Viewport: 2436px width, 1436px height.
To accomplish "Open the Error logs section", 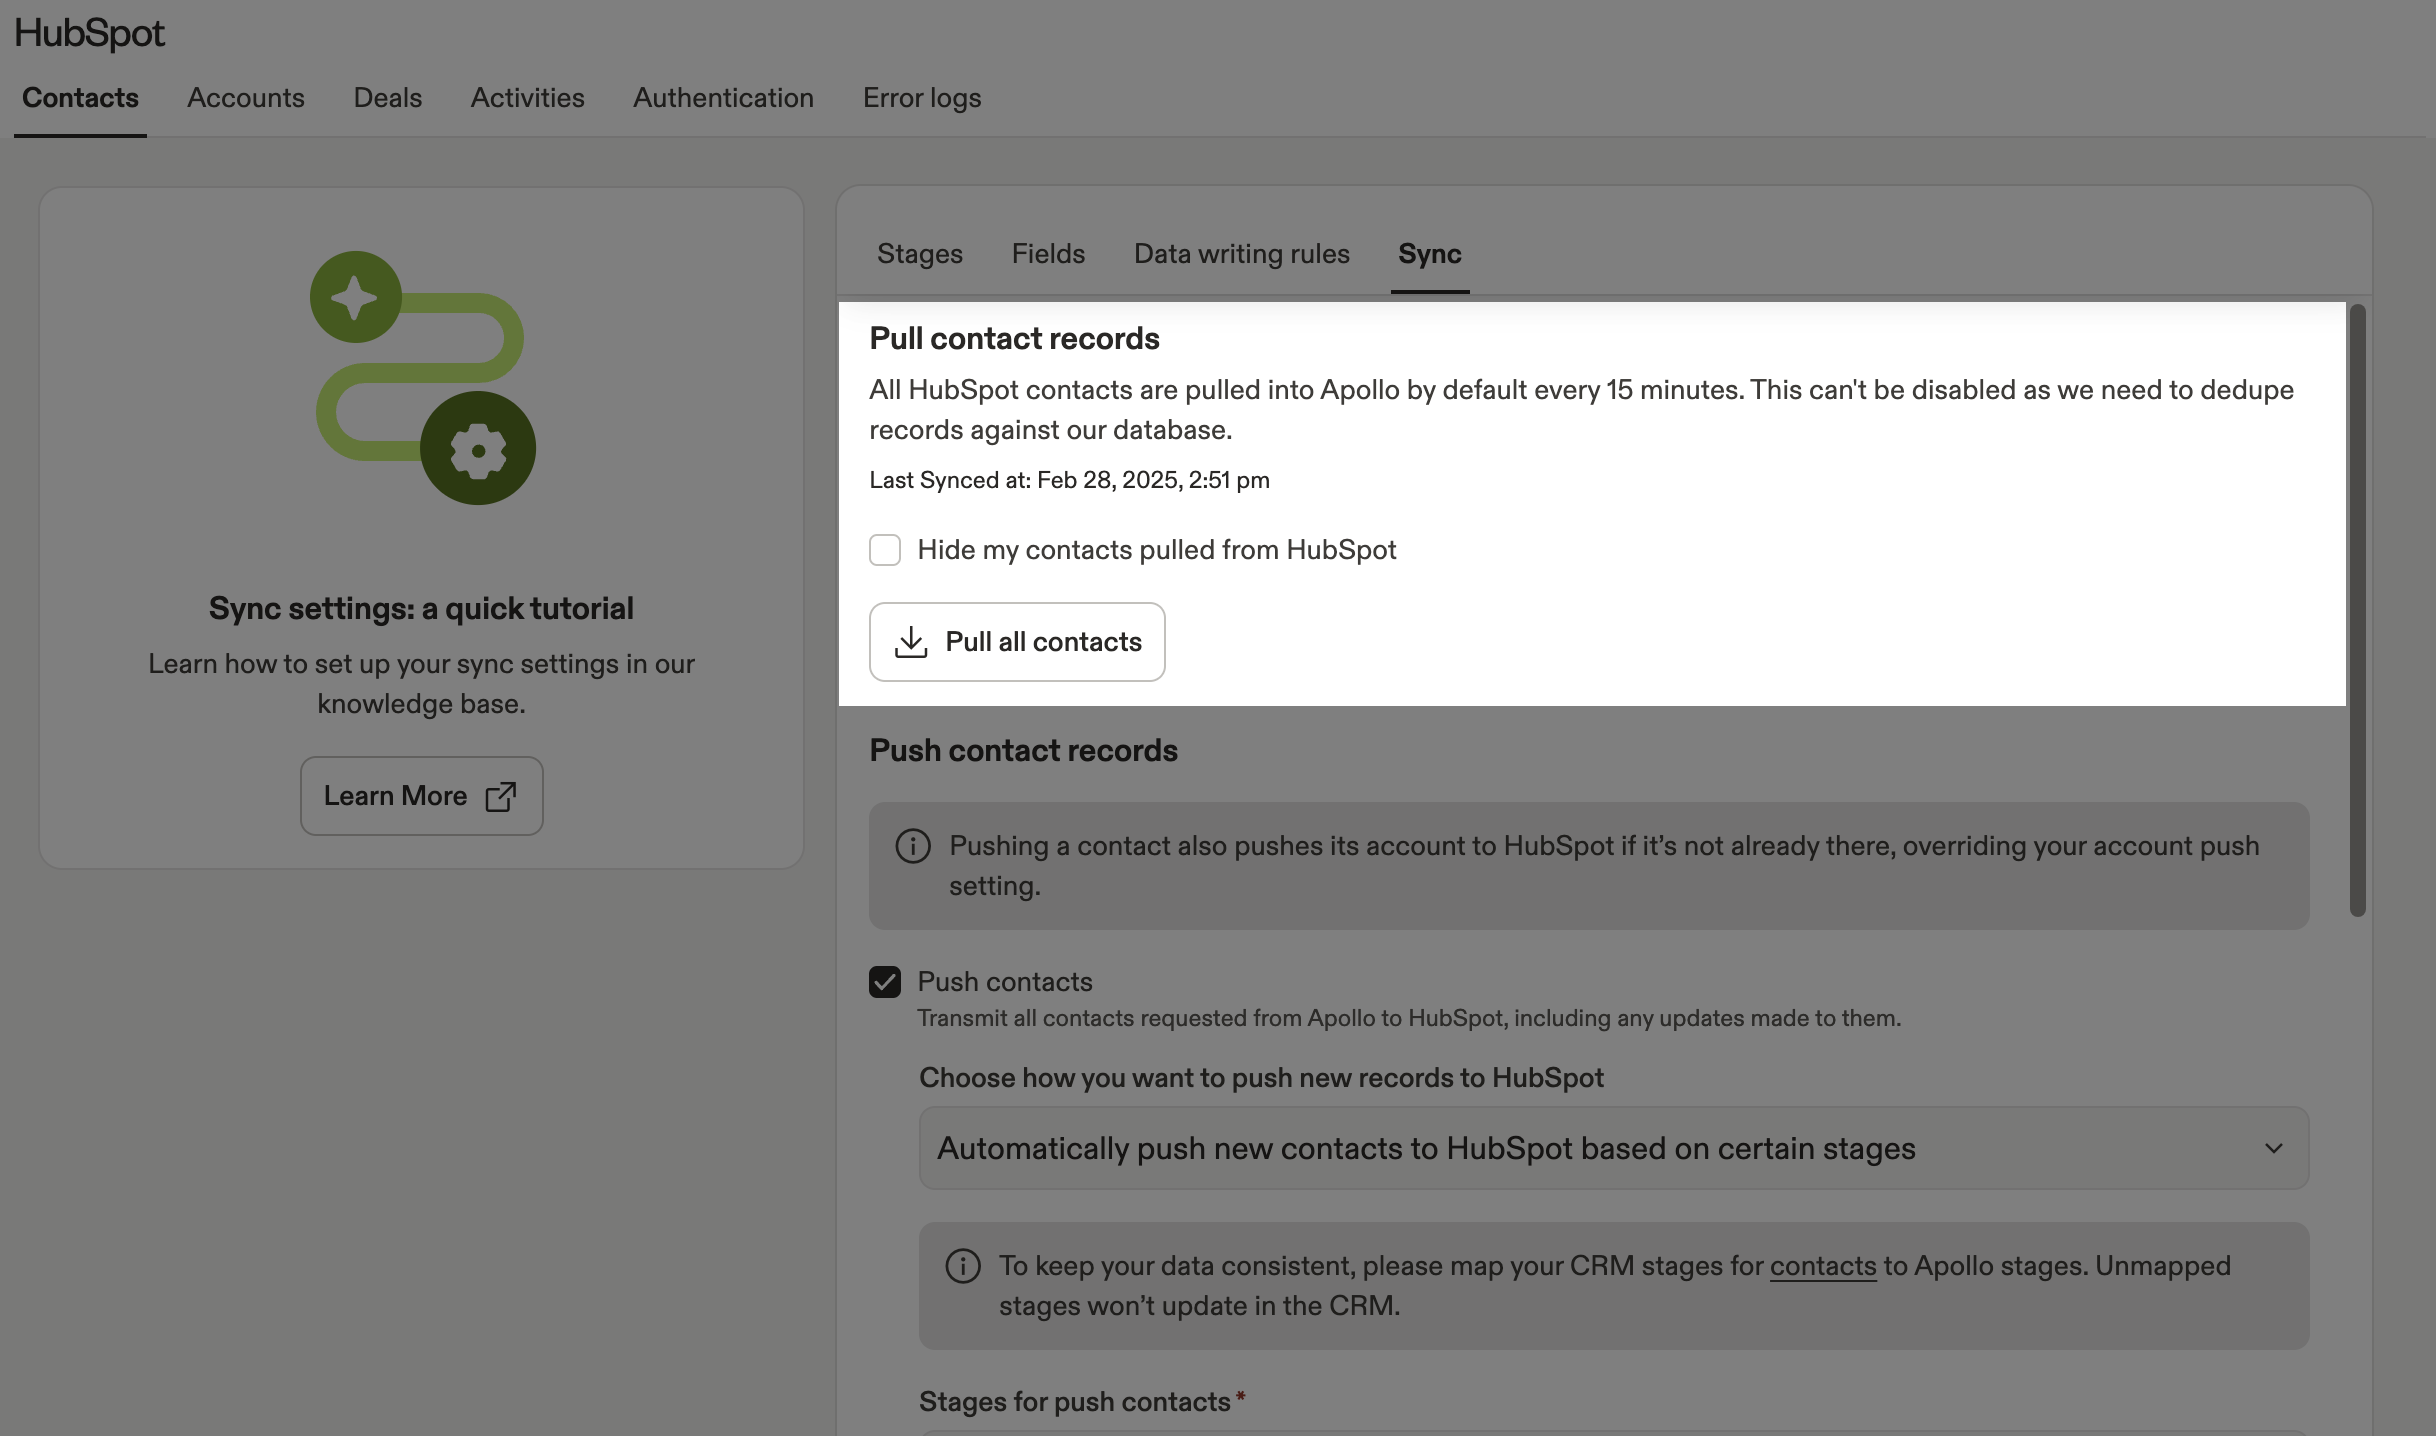I will pos(921,97).
